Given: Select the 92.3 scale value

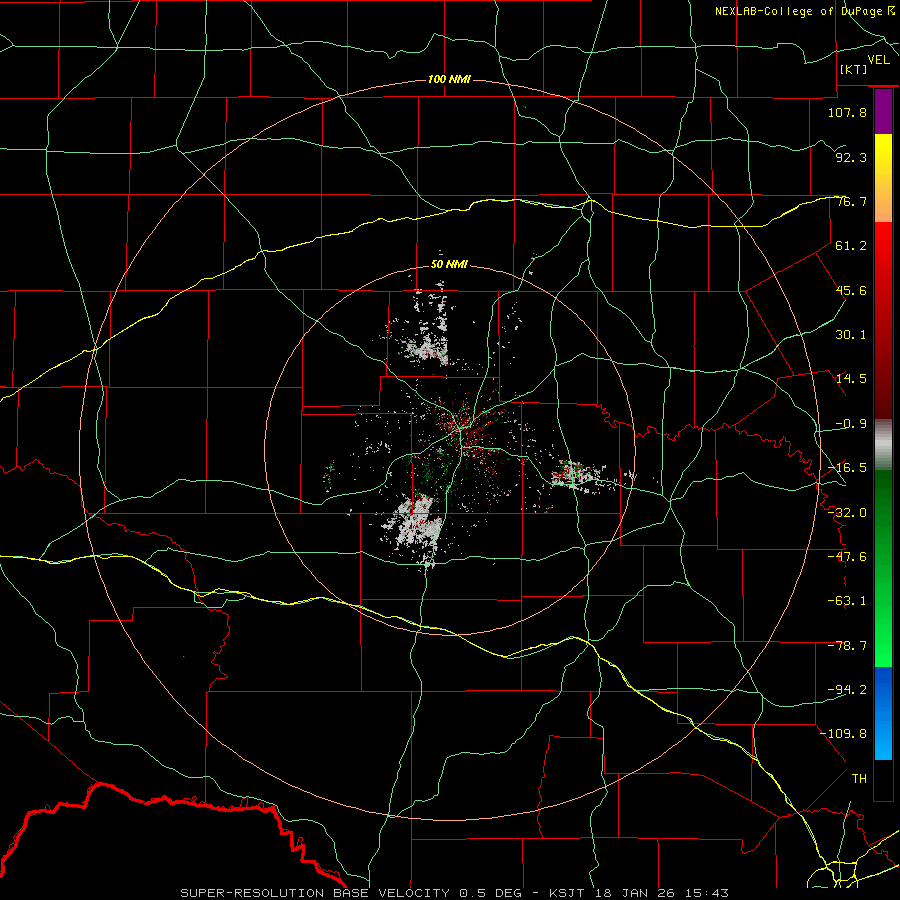Looking at the screenshot, I should pos(851,157).
